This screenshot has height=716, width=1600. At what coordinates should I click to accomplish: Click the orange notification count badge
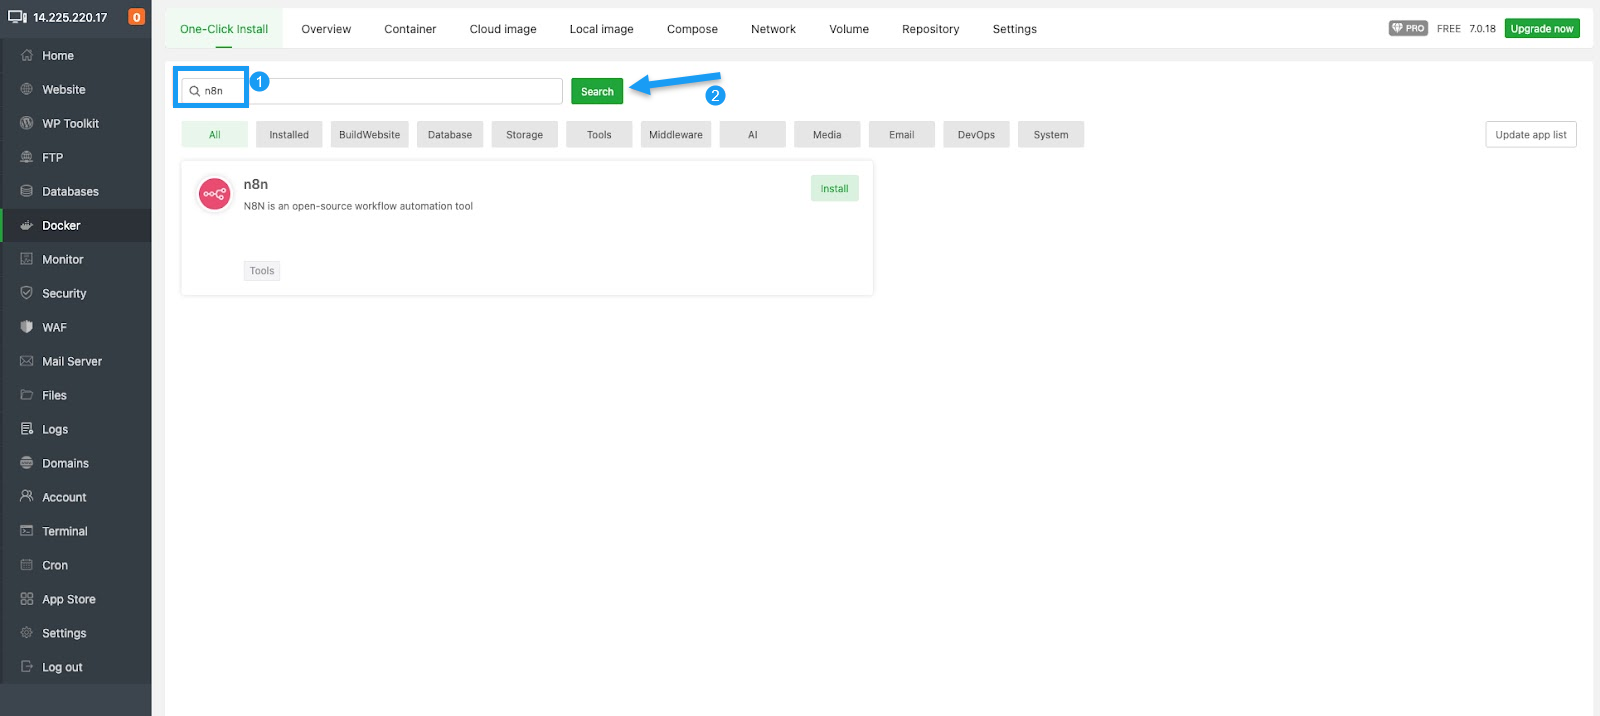click(137, 17)
